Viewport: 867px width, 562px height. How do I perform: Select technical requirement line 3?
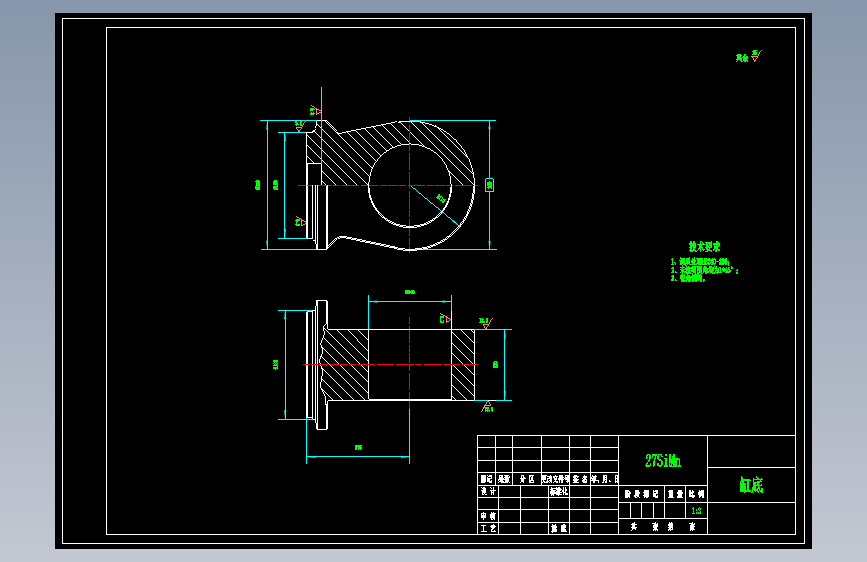pos(688,278)
